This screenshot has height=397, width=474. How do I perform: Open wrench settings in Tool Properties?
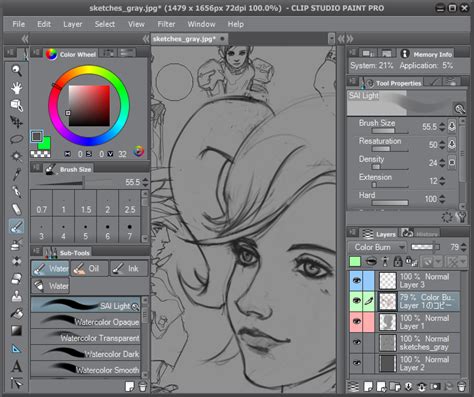click(x=462, y=217)
